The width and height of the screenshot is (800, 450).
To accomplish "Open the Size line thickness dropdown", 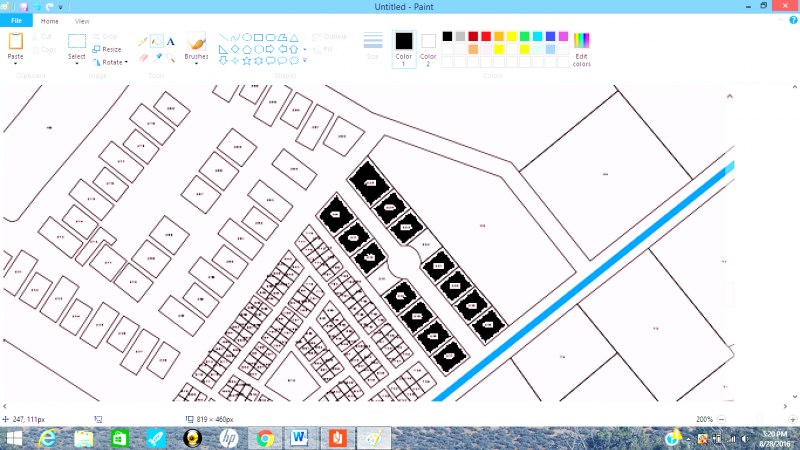I will (x=373, y=46).
